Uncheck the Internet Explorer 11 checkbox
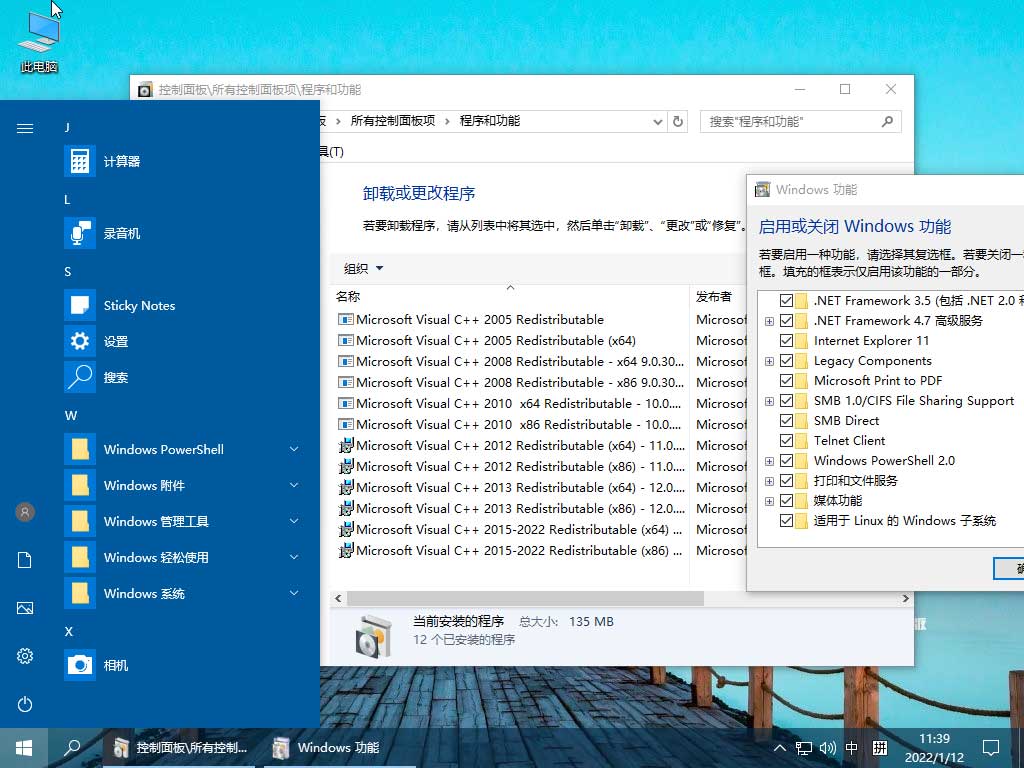Viewport: 1024px width, 768px height. [x=786, y=340]
